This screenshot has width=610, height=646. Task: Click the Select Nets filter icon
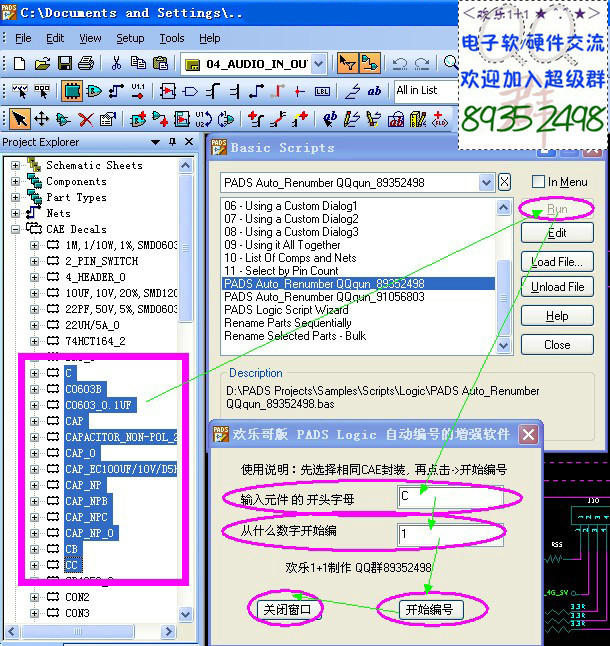click(x=116, y=91)
